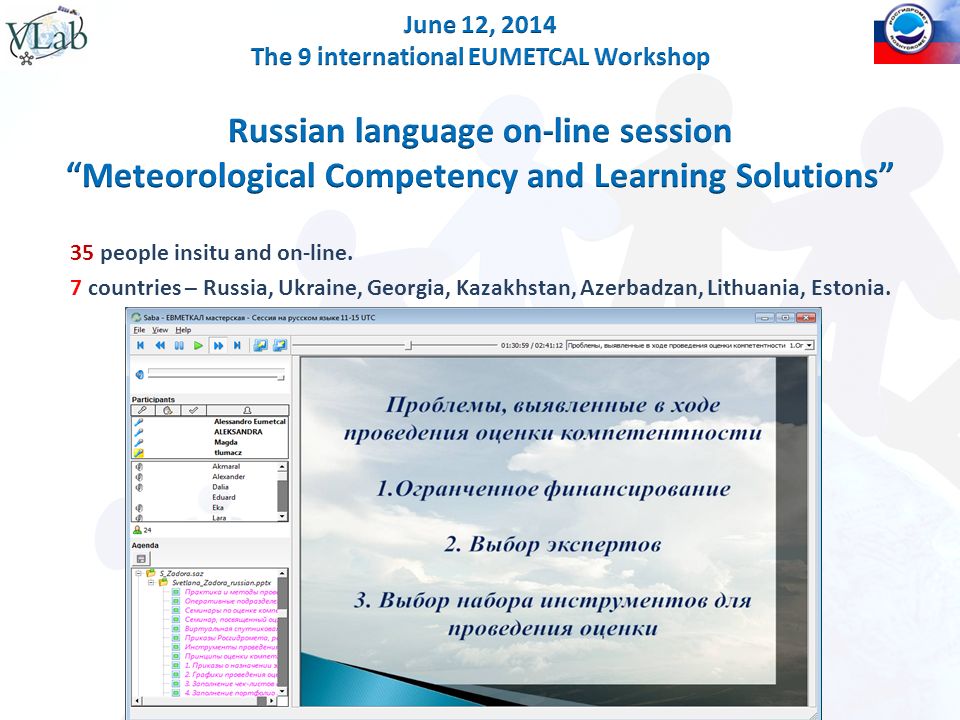Click participants list scroll up arrow
960x720 pixels.
pyautogui.click(x=282, y=467)
